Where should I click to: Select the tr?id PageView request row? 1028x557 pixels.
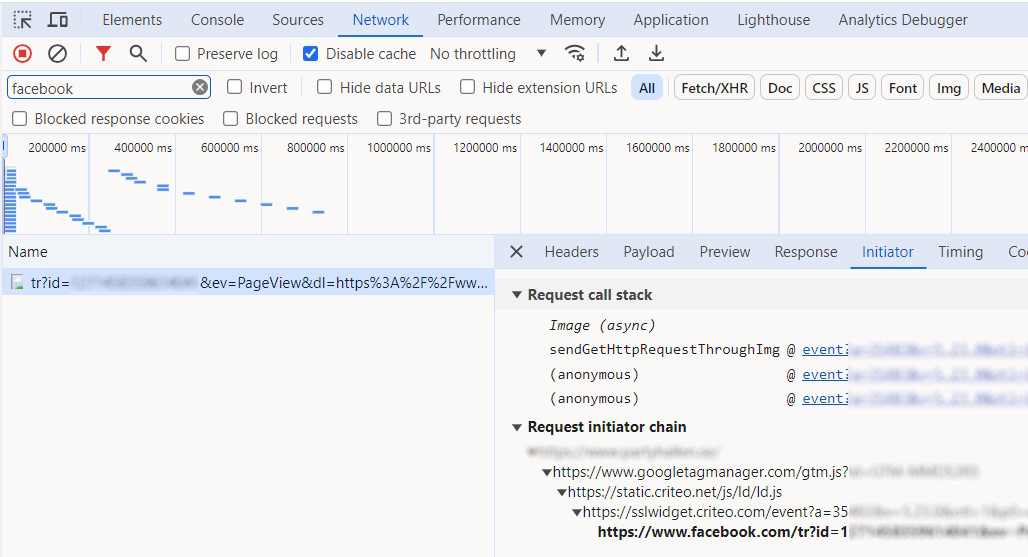(248, 282)
